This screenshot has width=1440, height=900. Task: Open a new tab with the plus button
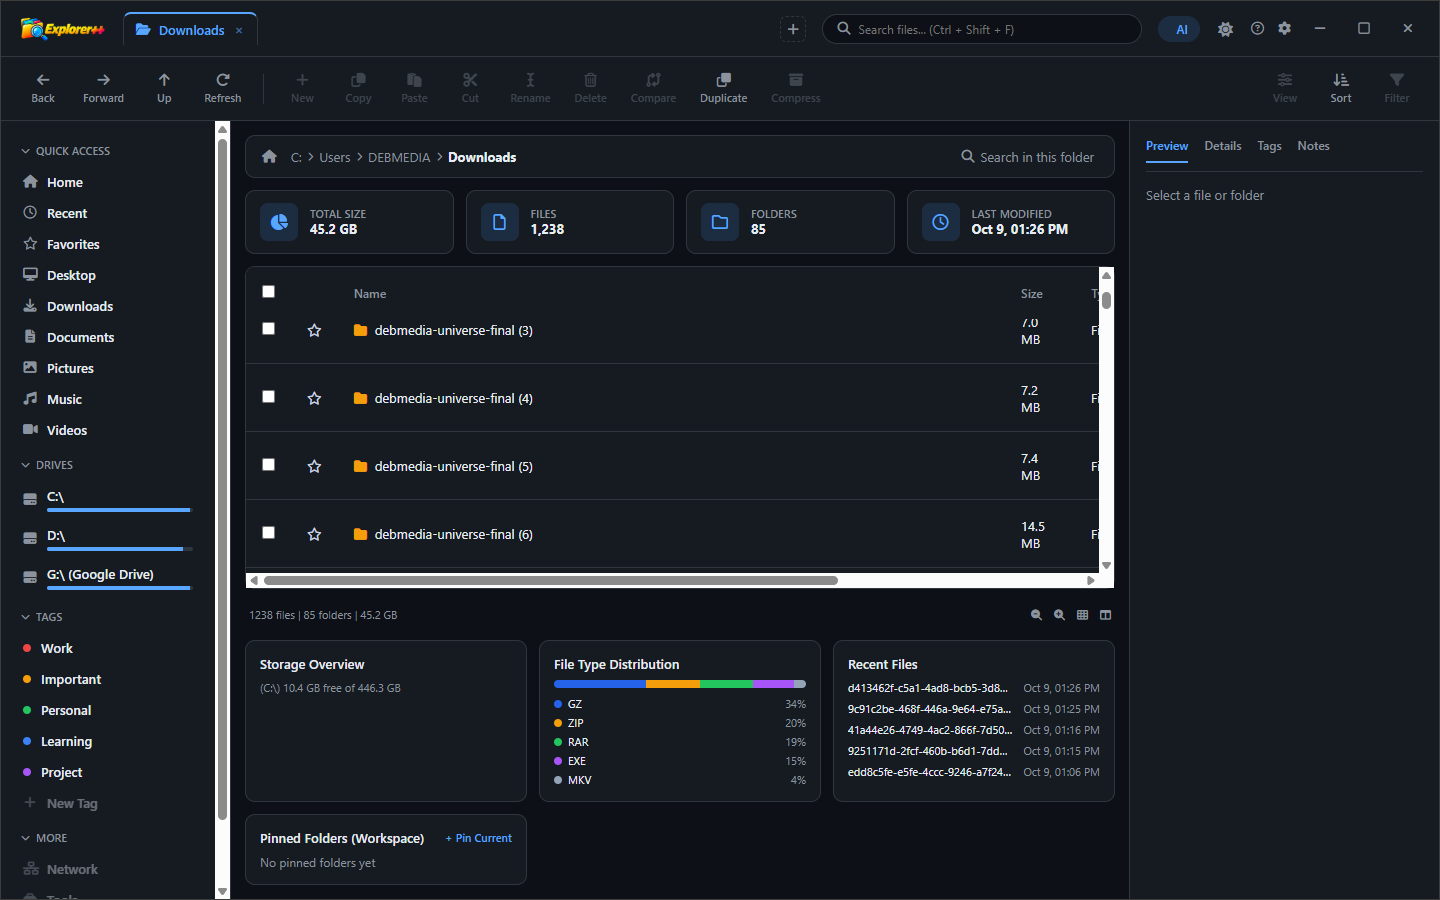pyautogui.click(x=793, y=29)
